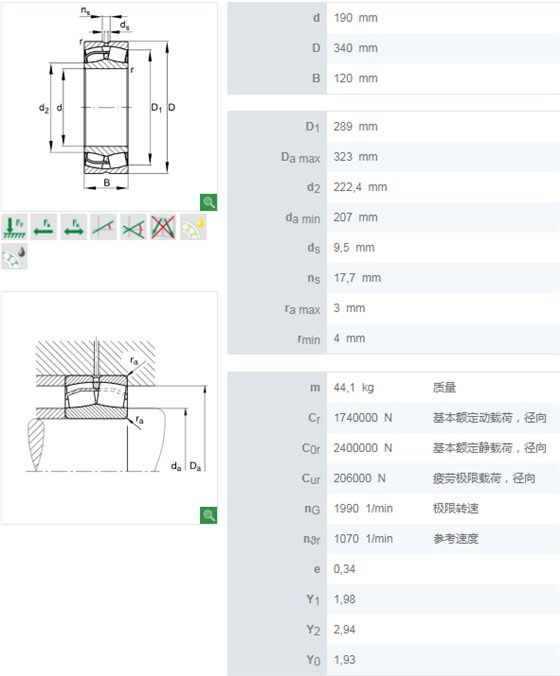Click the crossed-out red and green arrows icon
This screenshot has height=676, width=560.
pyautogui.click(x=163, y=227)
